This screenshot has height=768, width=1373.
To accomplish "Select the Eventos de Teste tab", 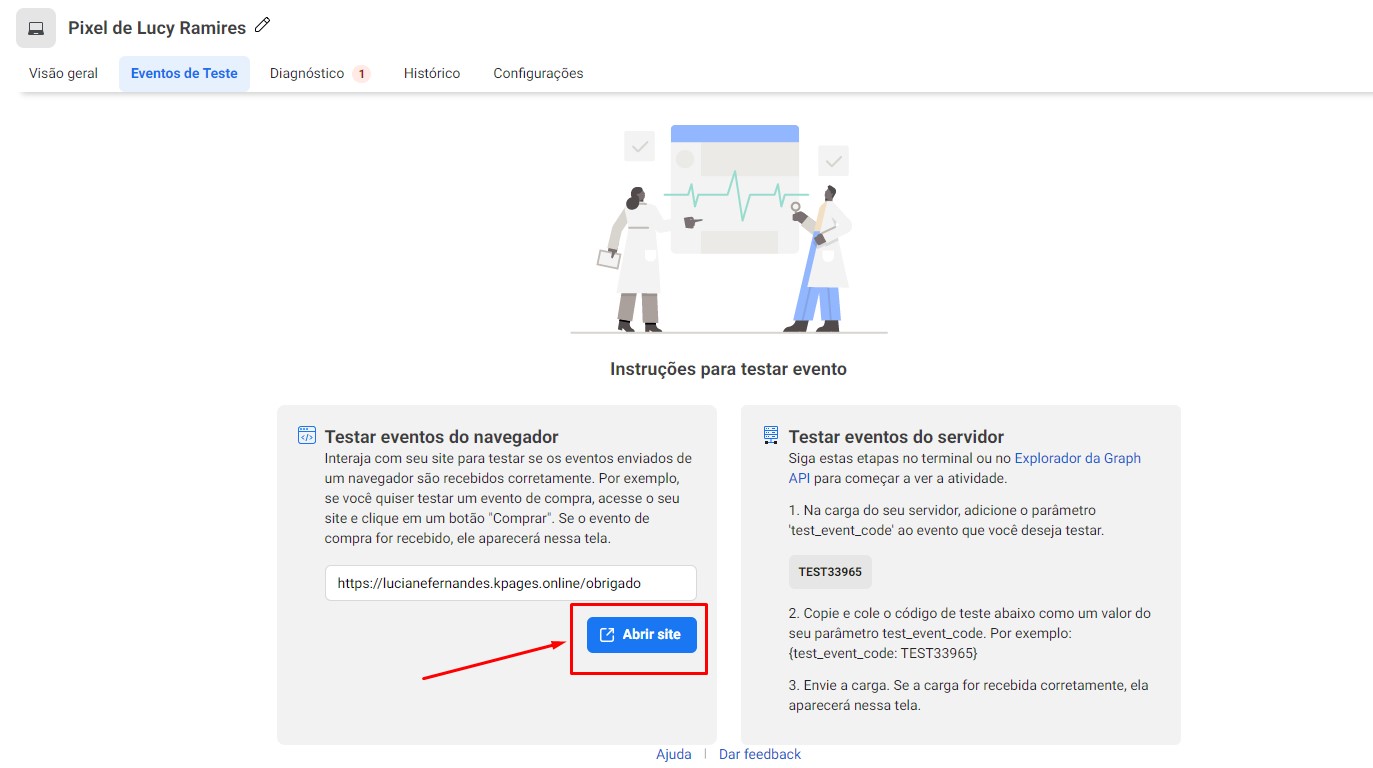I will click(184, 74).
